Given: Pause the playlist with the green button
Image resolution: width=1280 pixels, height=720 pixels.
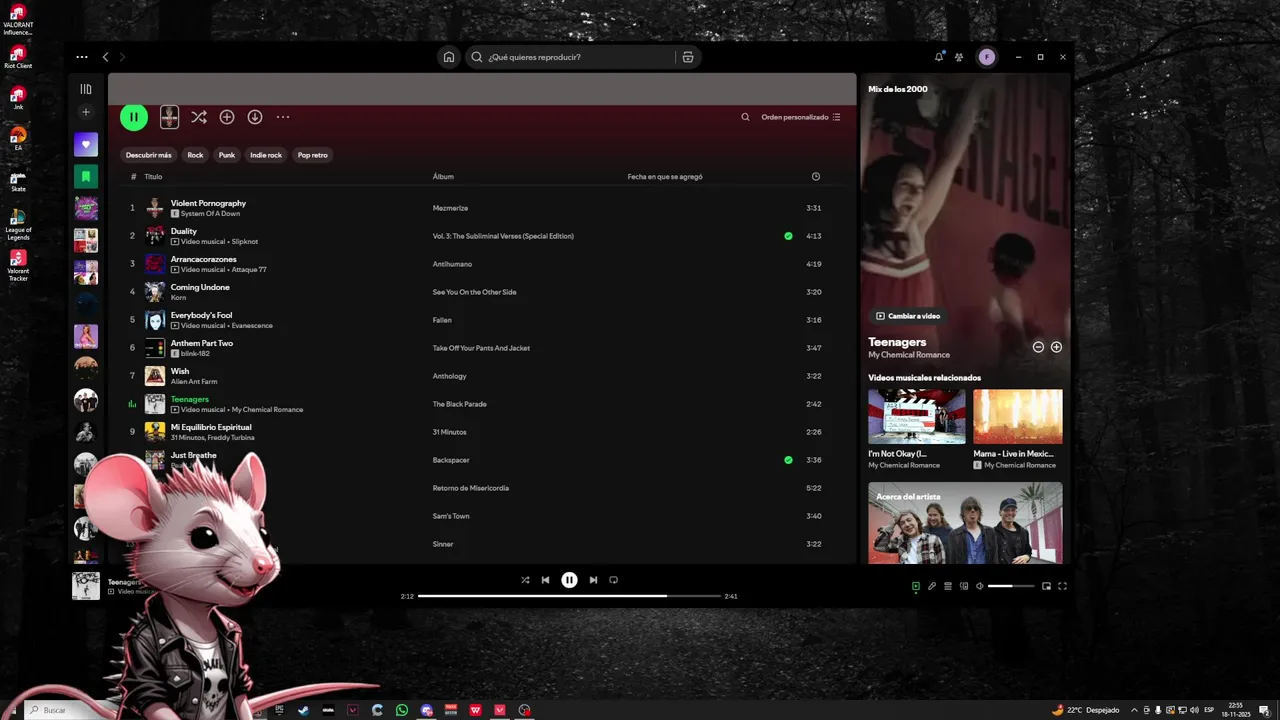Looking at the screenshot, I should coord(134,117).
